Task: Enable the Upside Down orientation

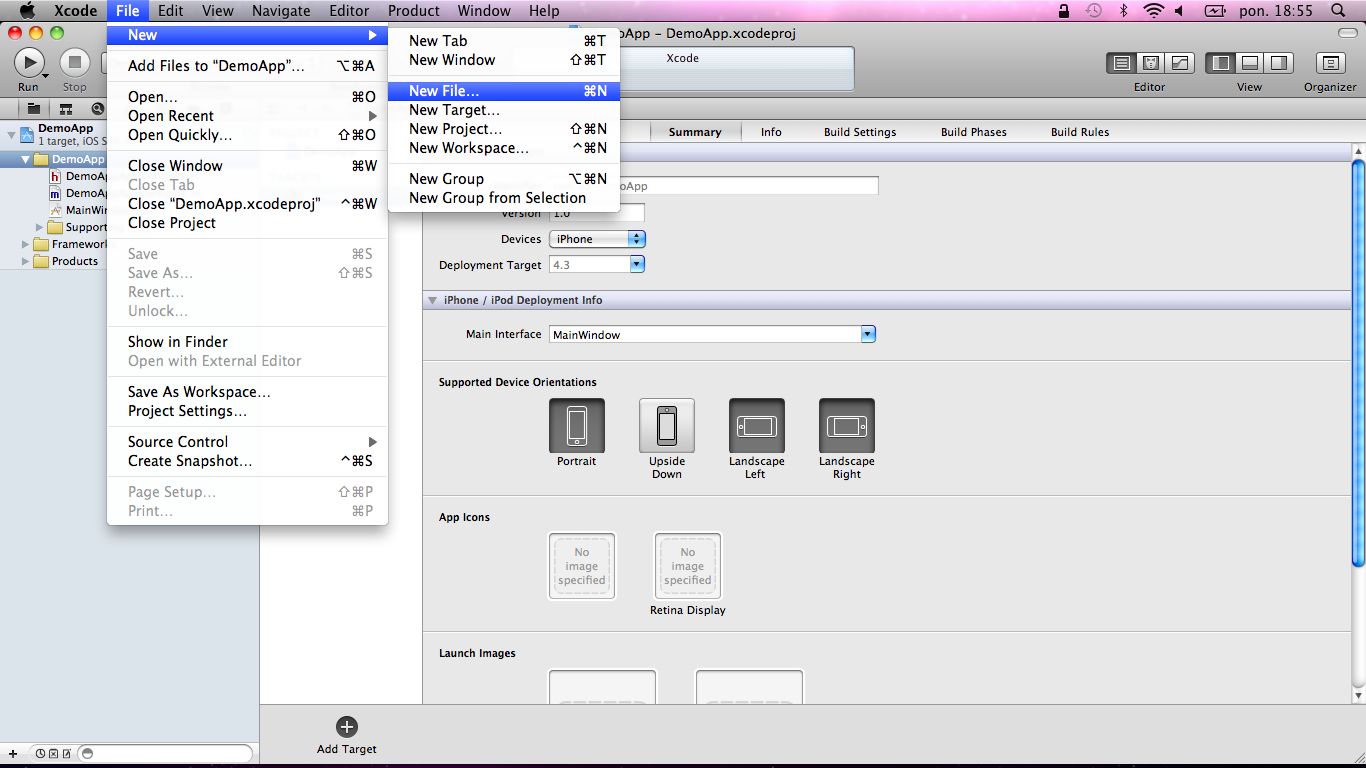Action: (666, 426)
